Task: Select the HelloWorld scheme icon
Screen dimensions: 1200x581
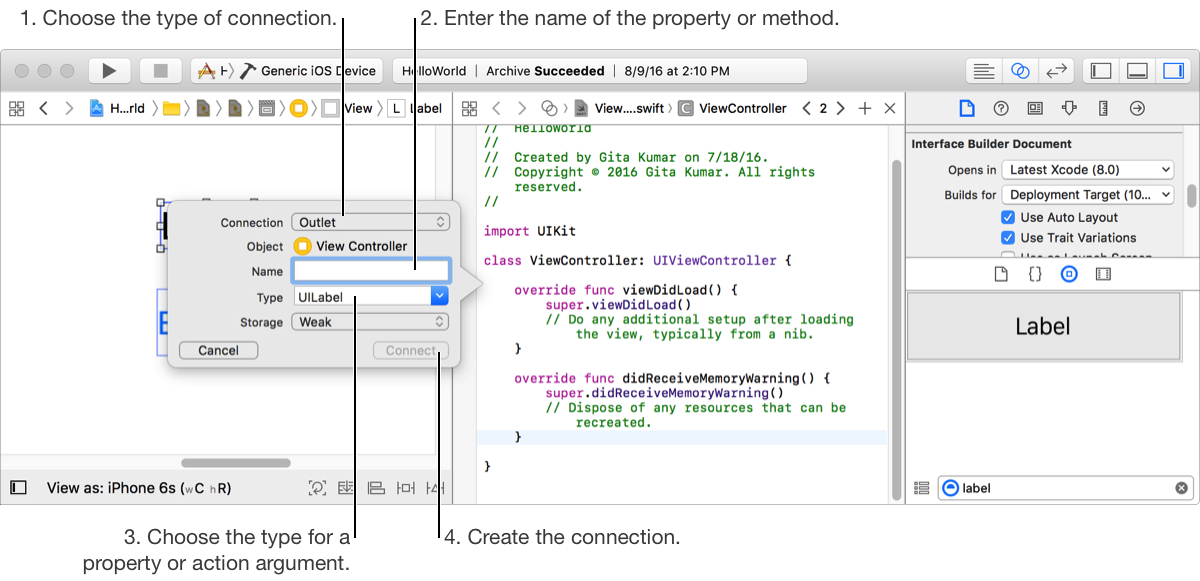Action: pos(206,71)
